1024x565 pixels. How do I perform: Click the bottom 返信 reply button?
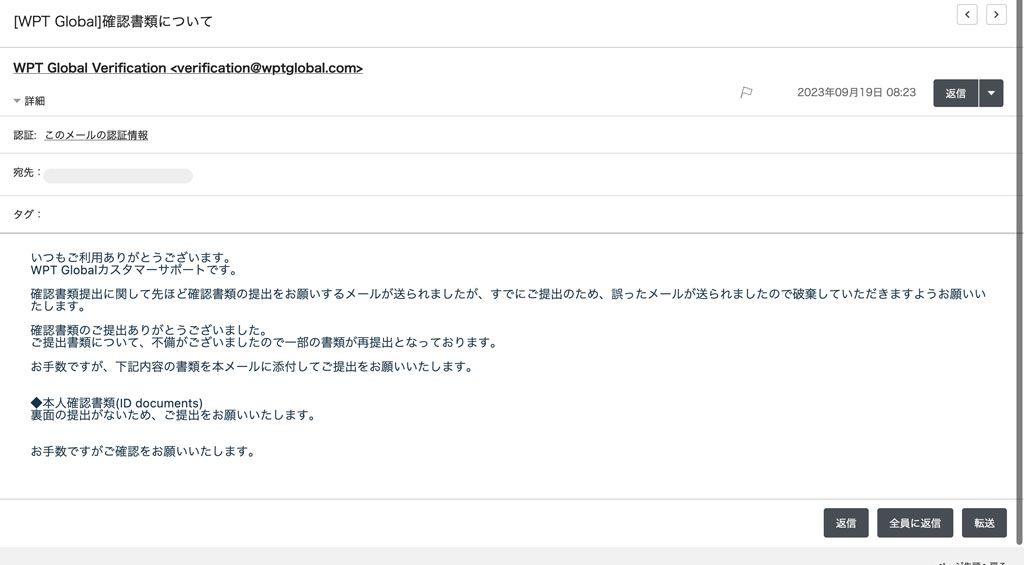[x=846, y=523]
